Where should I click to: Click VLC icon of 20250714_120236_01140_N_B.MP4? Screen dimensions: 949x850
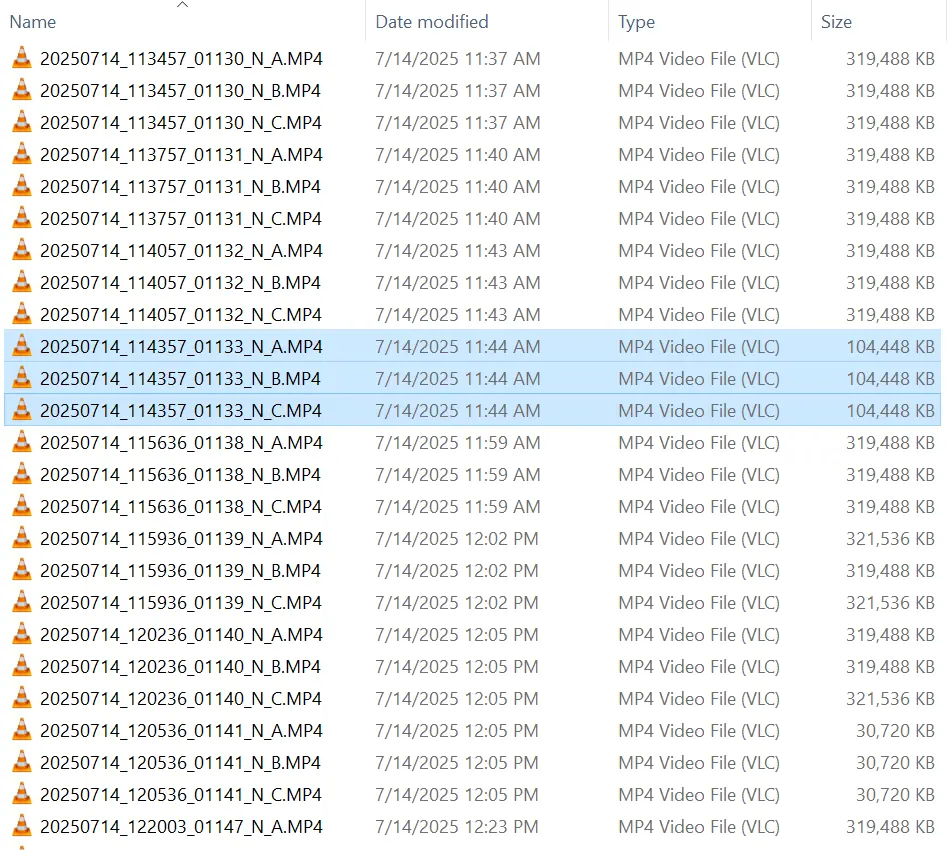click(22, 667)
